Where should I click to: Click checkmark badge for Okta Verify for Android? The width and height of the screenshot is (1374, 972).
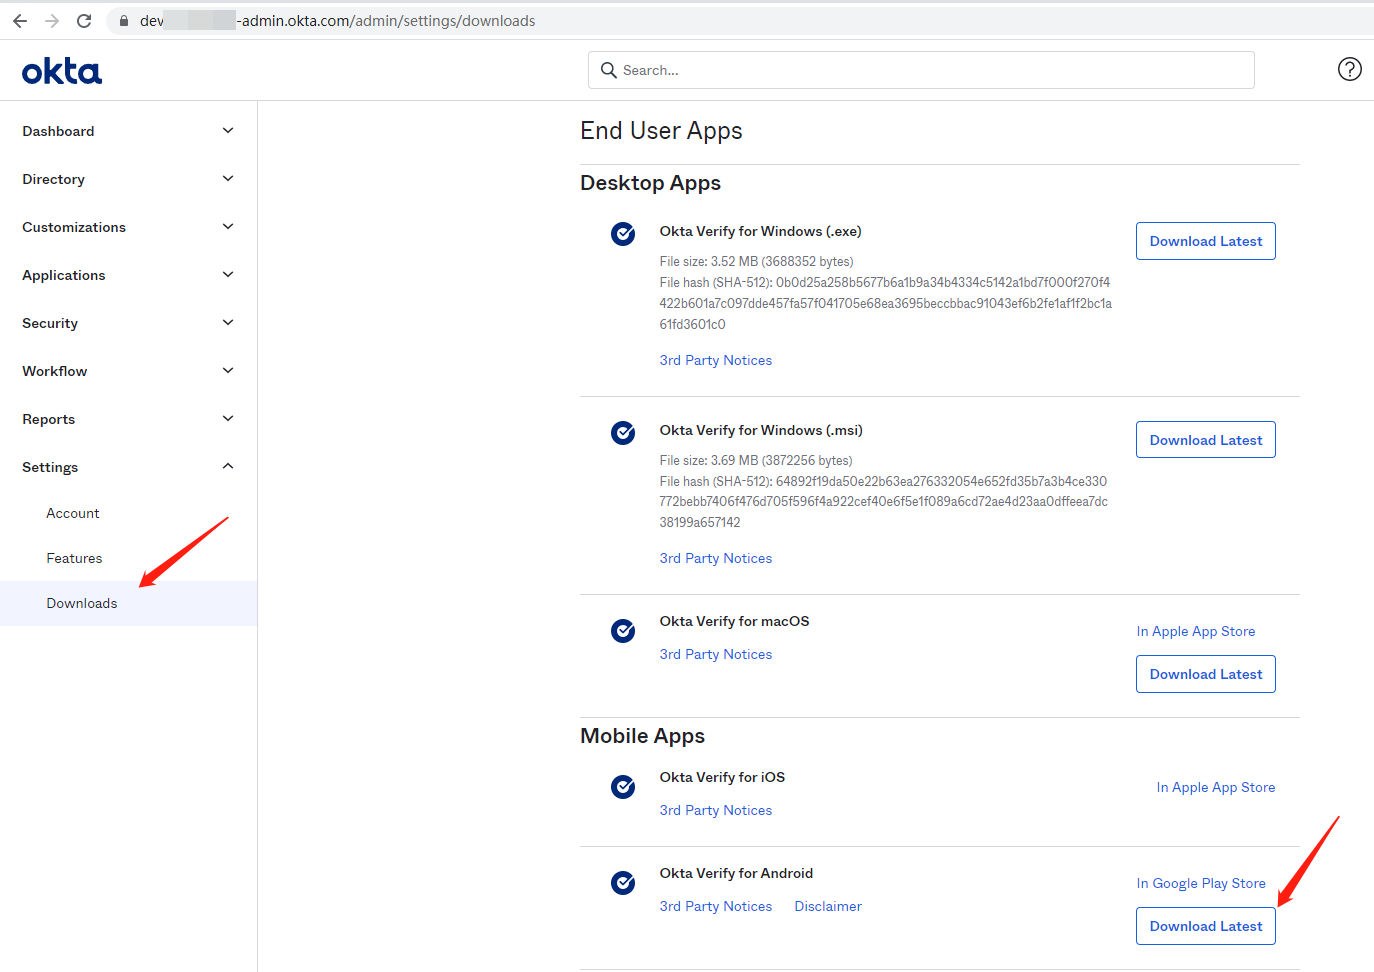tap(623, 883)
